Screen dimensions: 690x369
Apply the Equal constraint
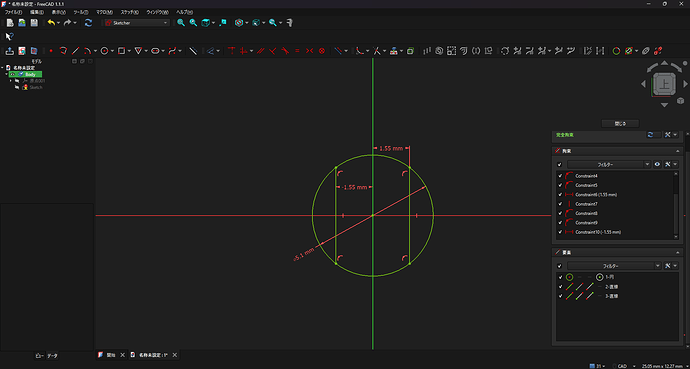pyautogui.click(x=297, y=51)
